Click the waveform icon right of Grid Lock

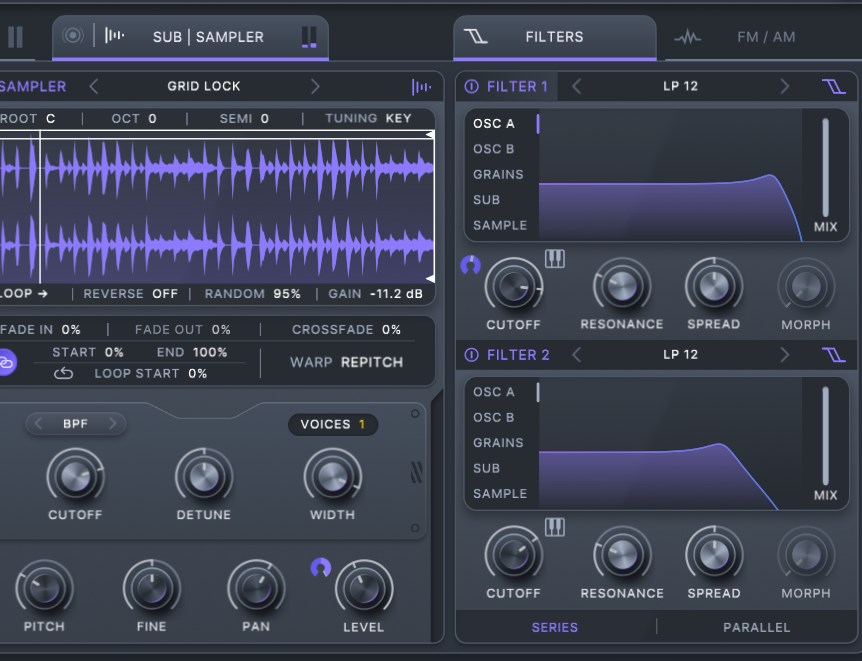(x=421, y=87)
